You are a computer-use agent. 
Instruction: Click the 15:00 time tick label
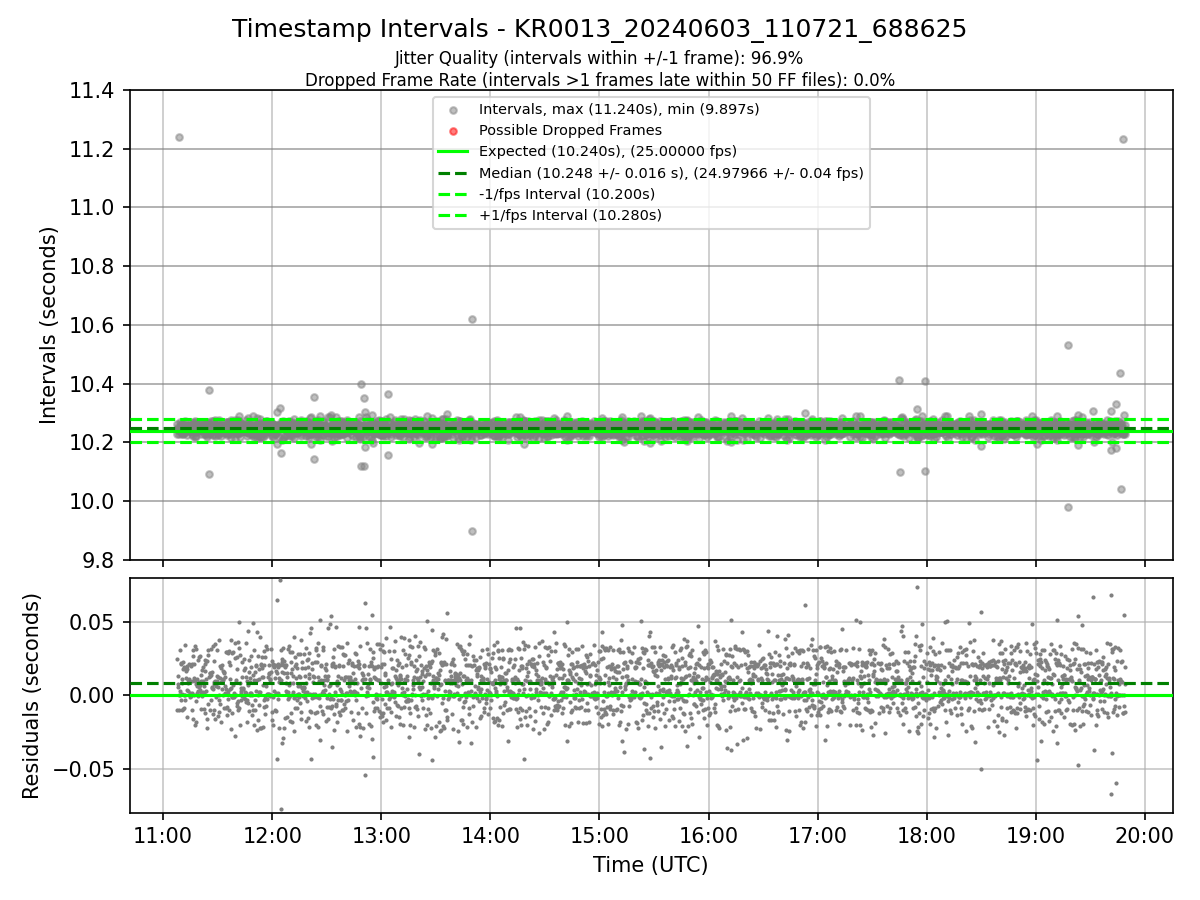[x=599, y=835]
